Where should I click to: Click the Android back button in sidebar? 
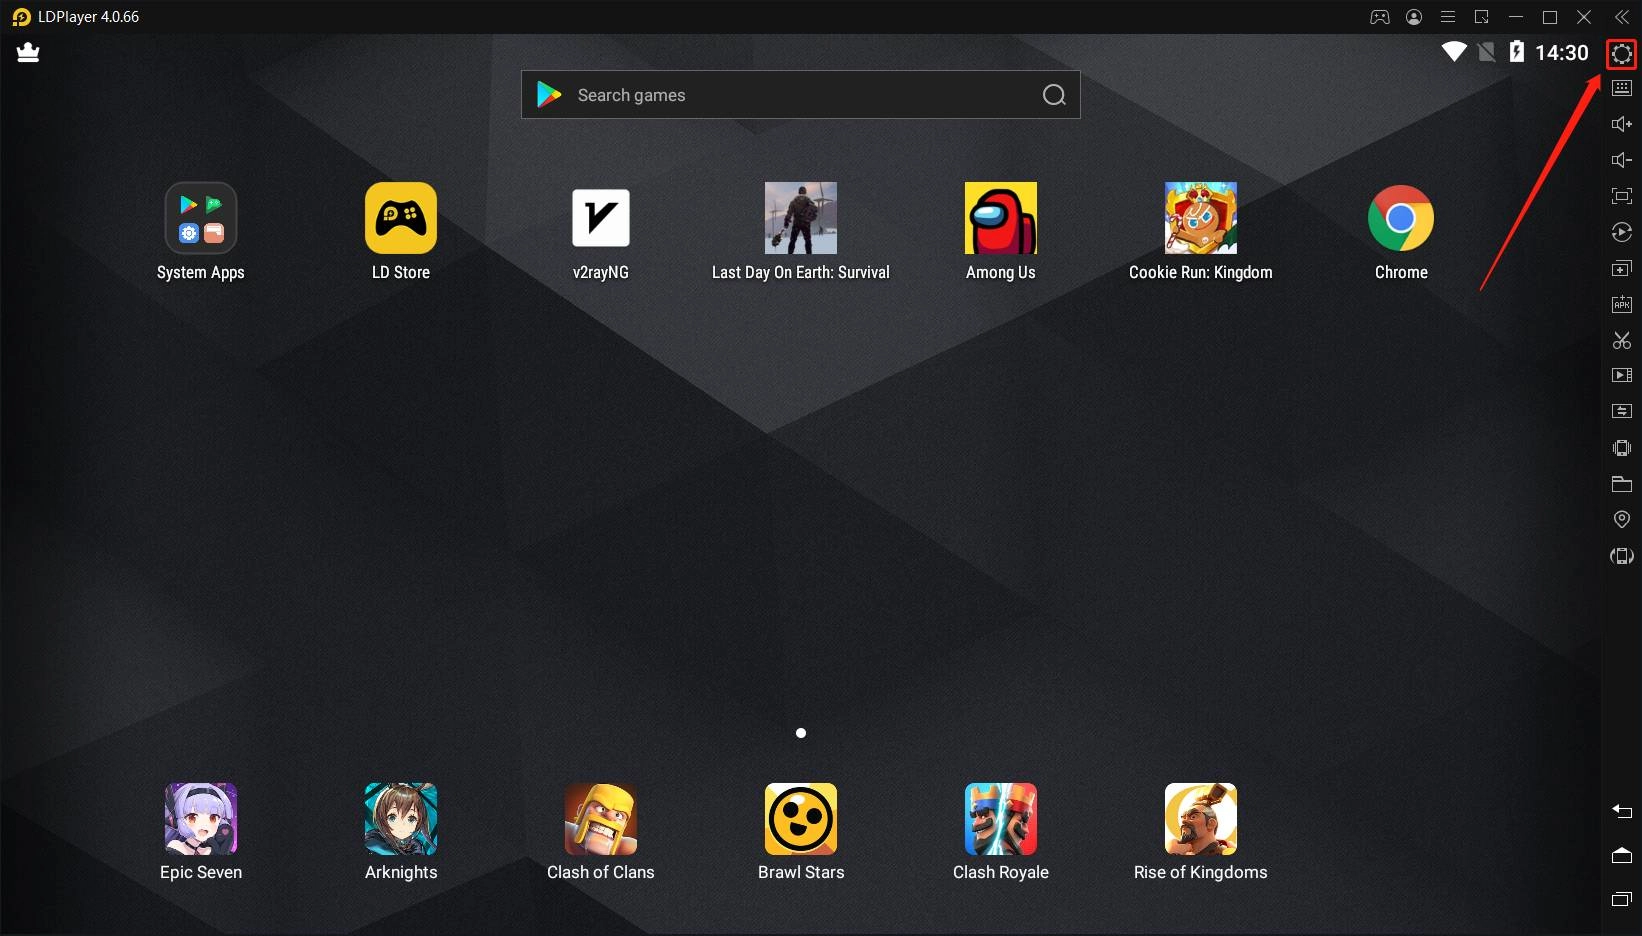point(1622,811)
